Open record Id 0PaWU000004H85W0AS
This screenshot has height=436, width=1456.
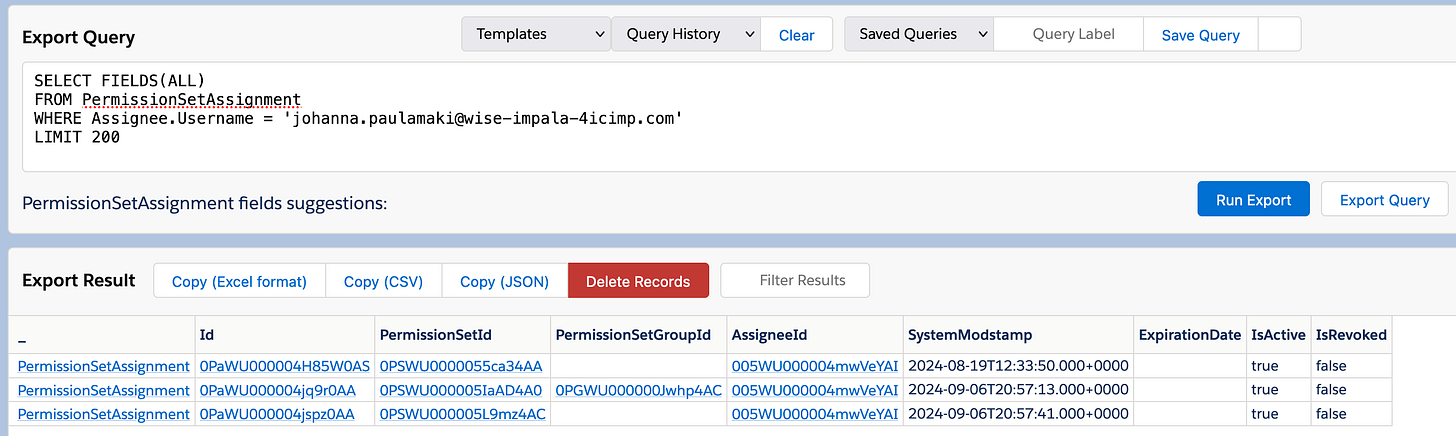(x=284, y=366)
